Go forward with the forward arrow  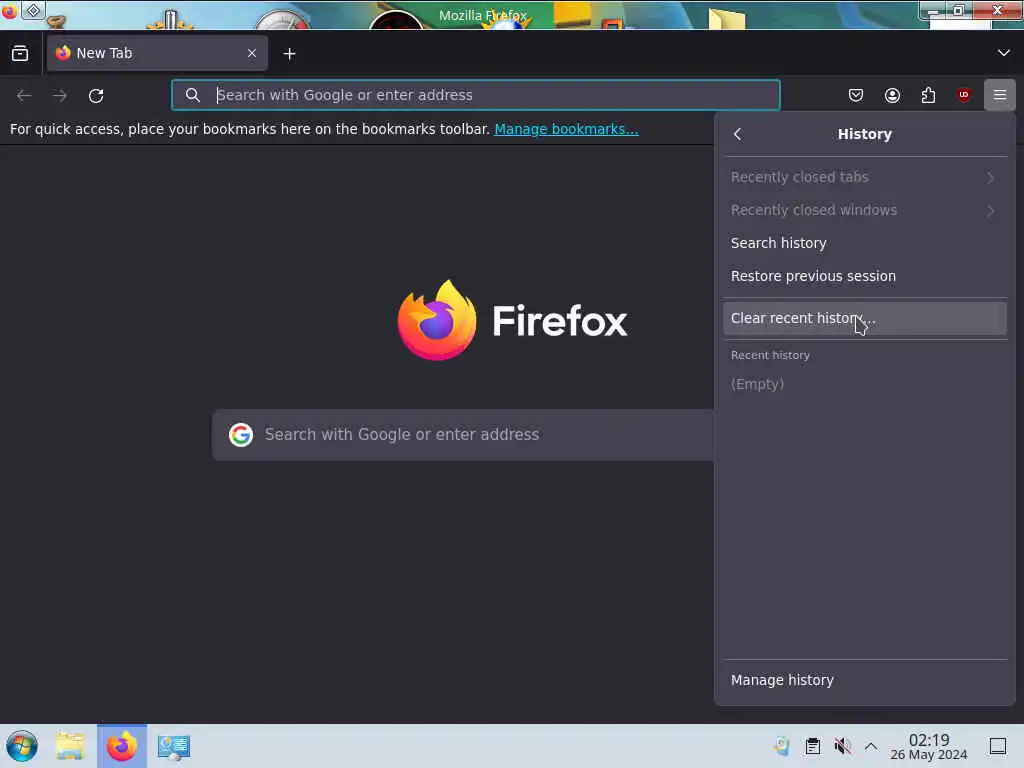60,95
